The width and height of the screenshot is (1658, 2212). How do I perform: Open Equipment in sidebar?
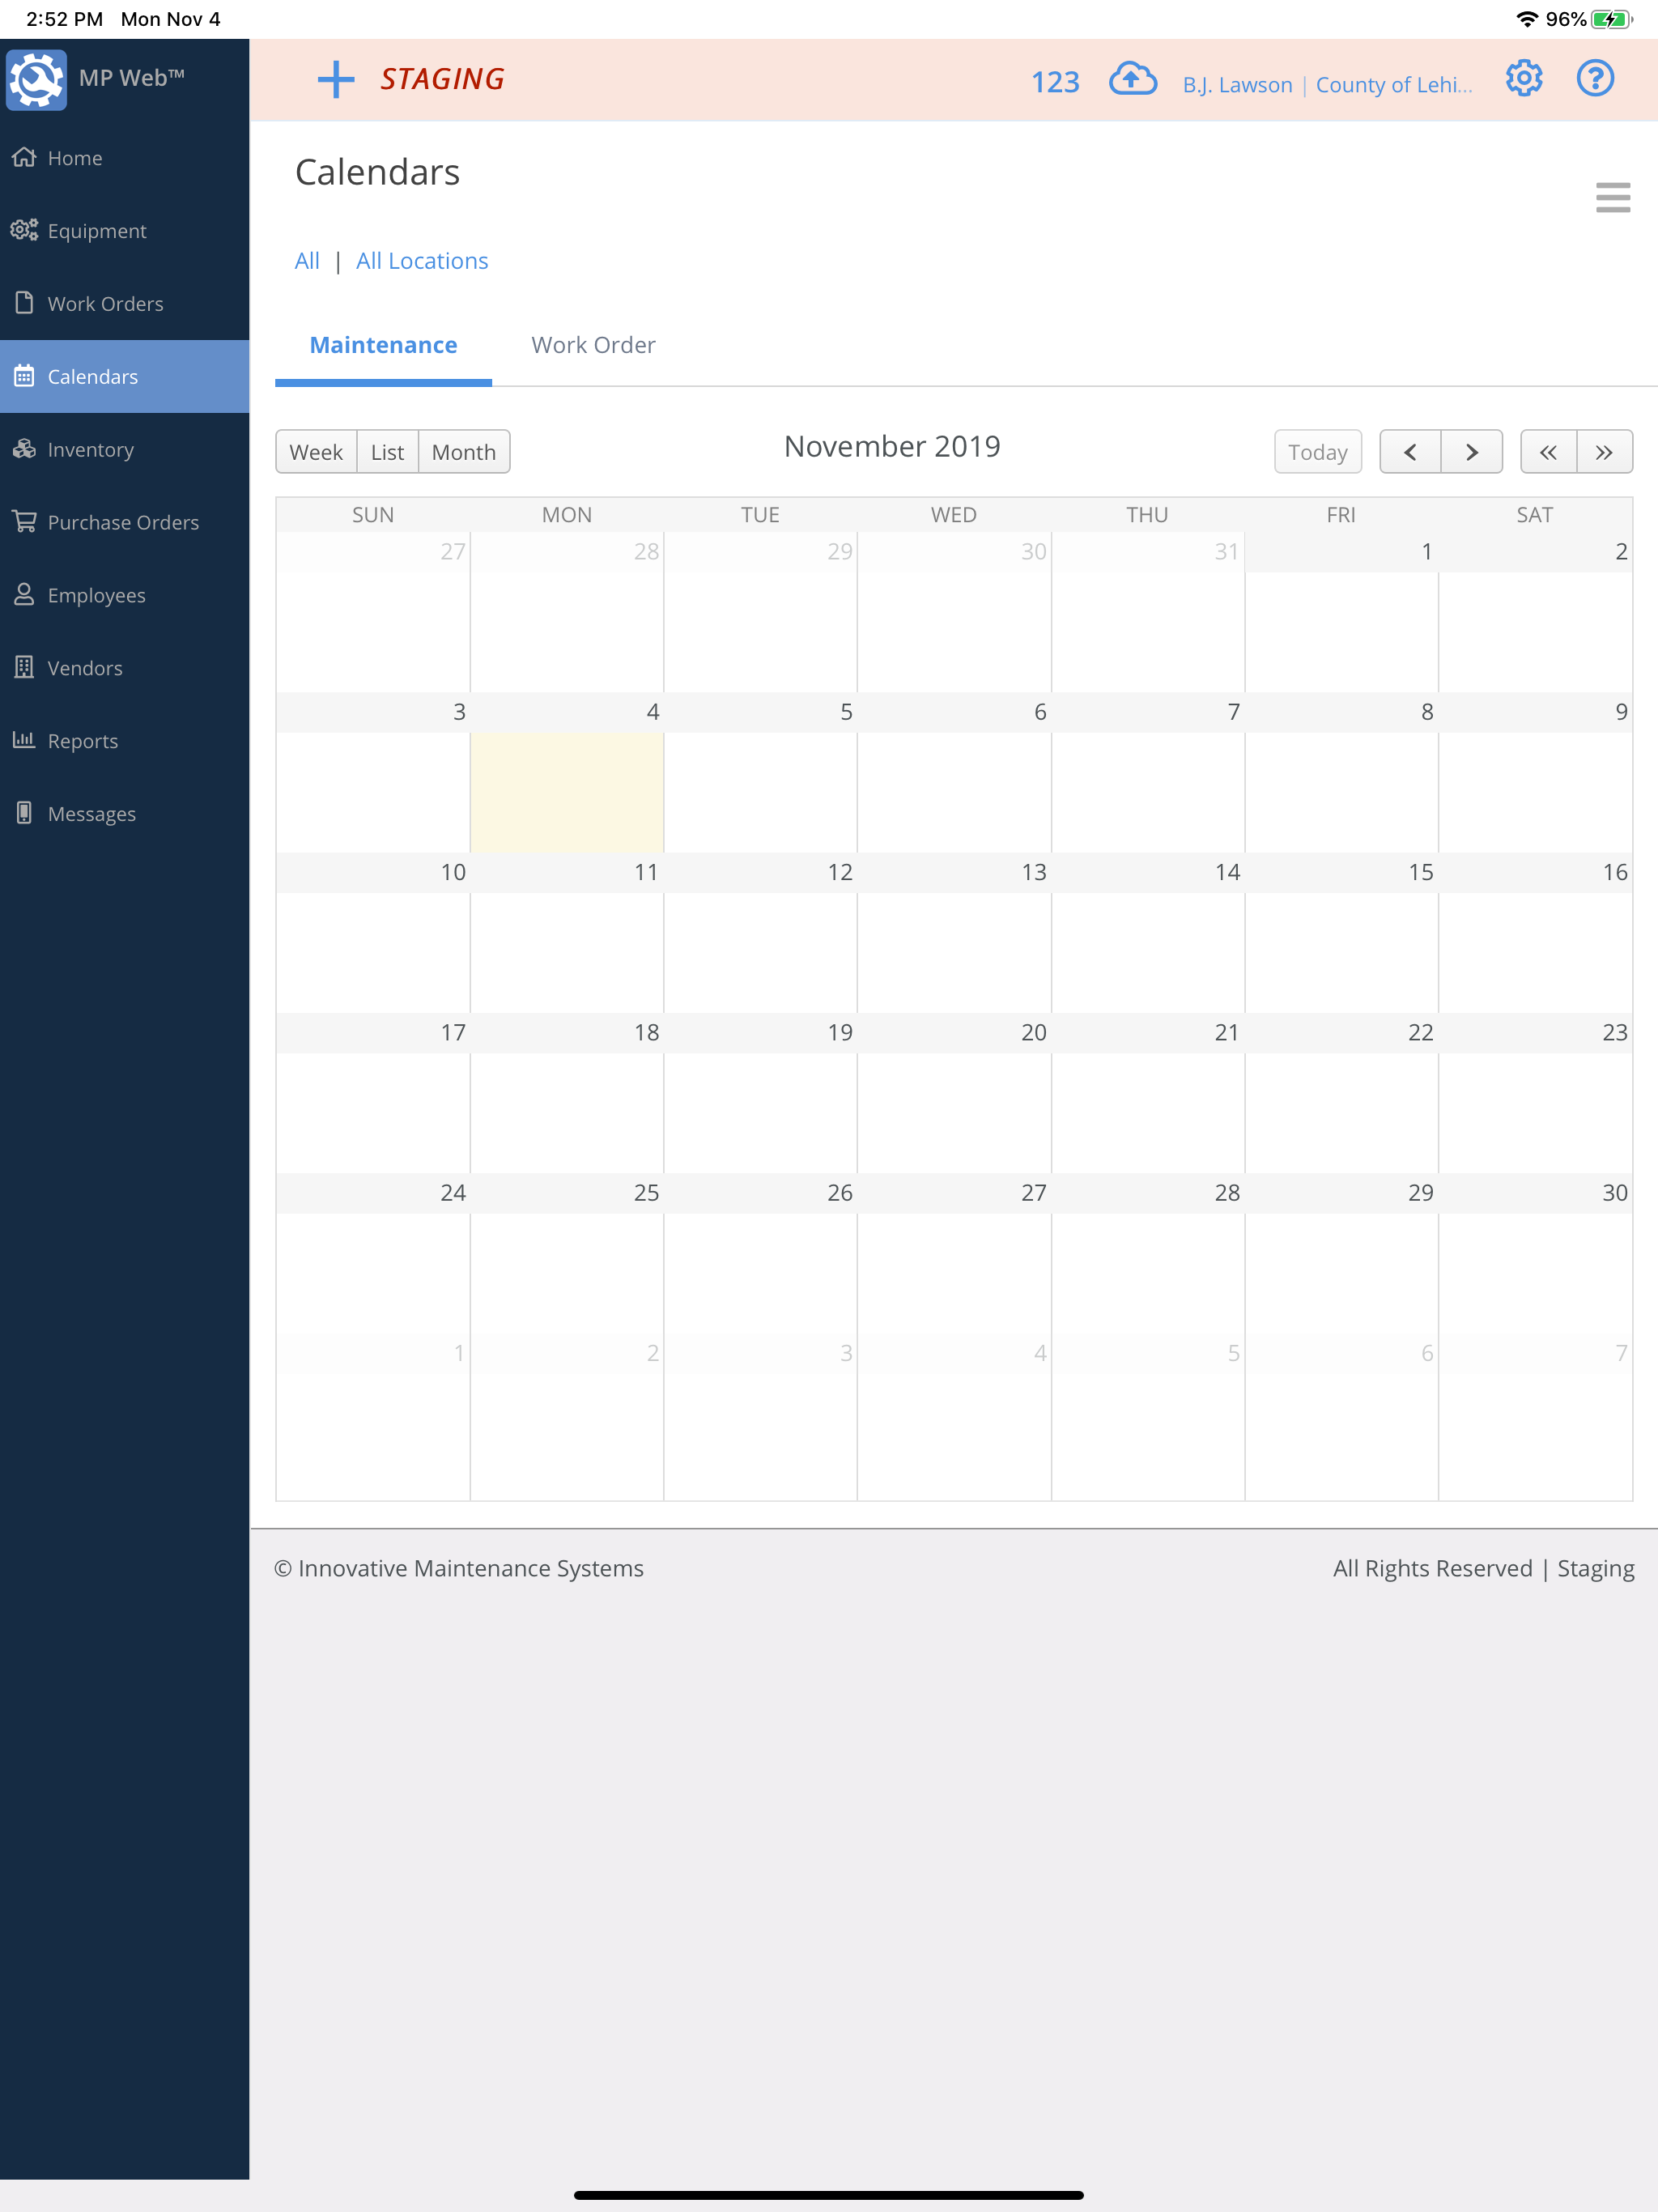point(124,231)
